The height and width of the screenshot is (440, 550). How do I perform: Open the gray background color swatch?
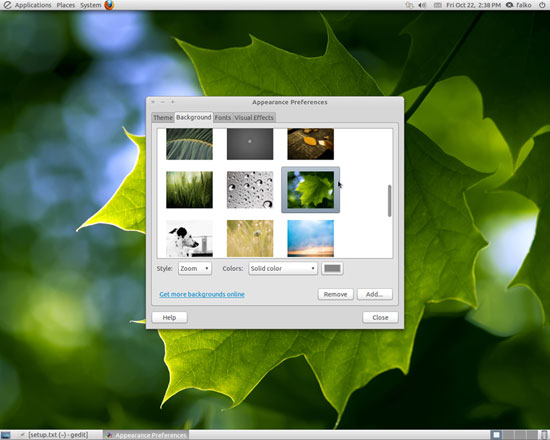[x=332, y=268]
